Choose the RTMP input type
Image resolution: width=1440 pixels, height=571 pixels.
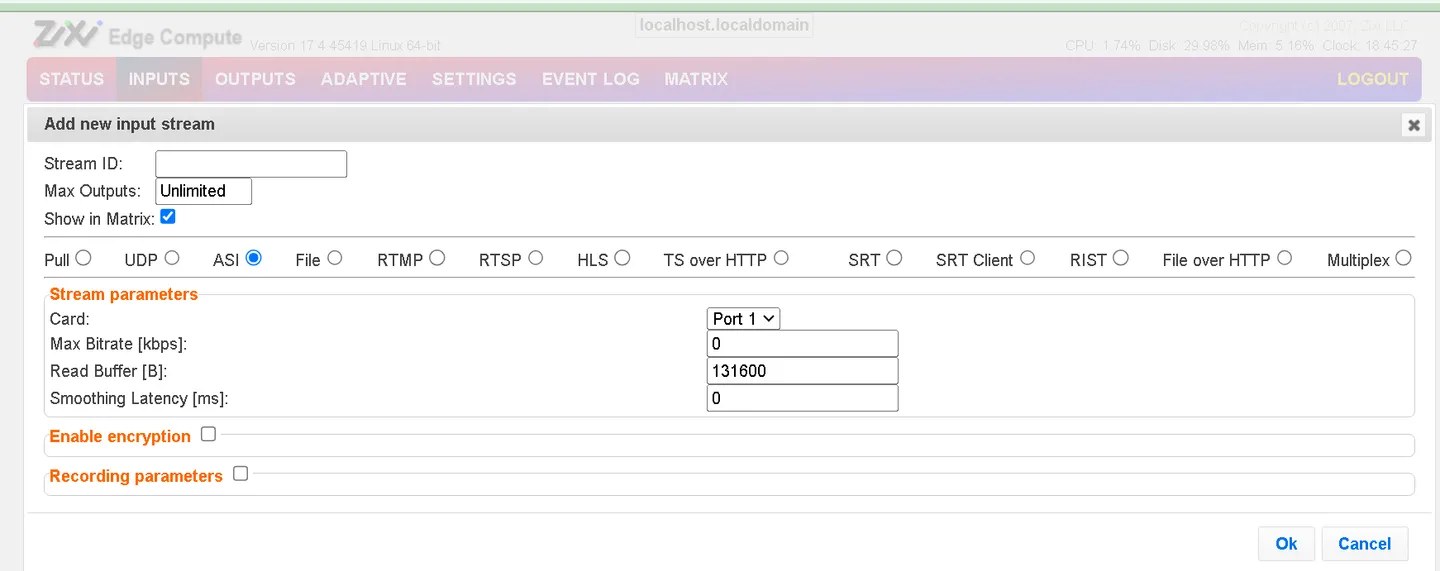coord(437,258)
